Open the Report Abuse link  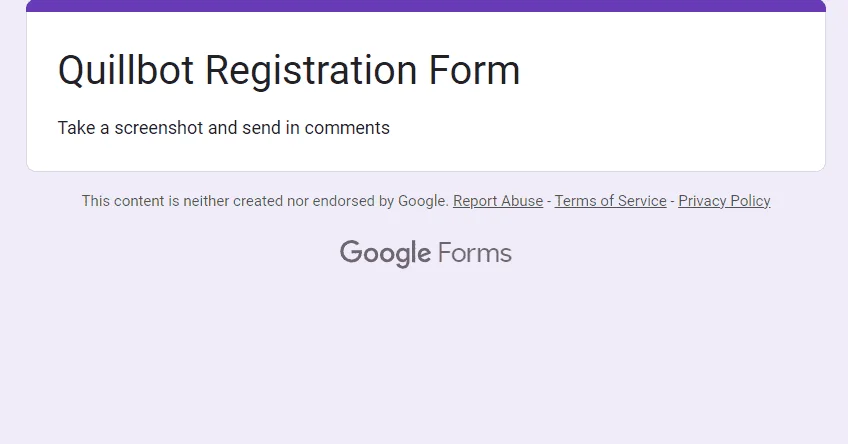[x=498, y=201]
